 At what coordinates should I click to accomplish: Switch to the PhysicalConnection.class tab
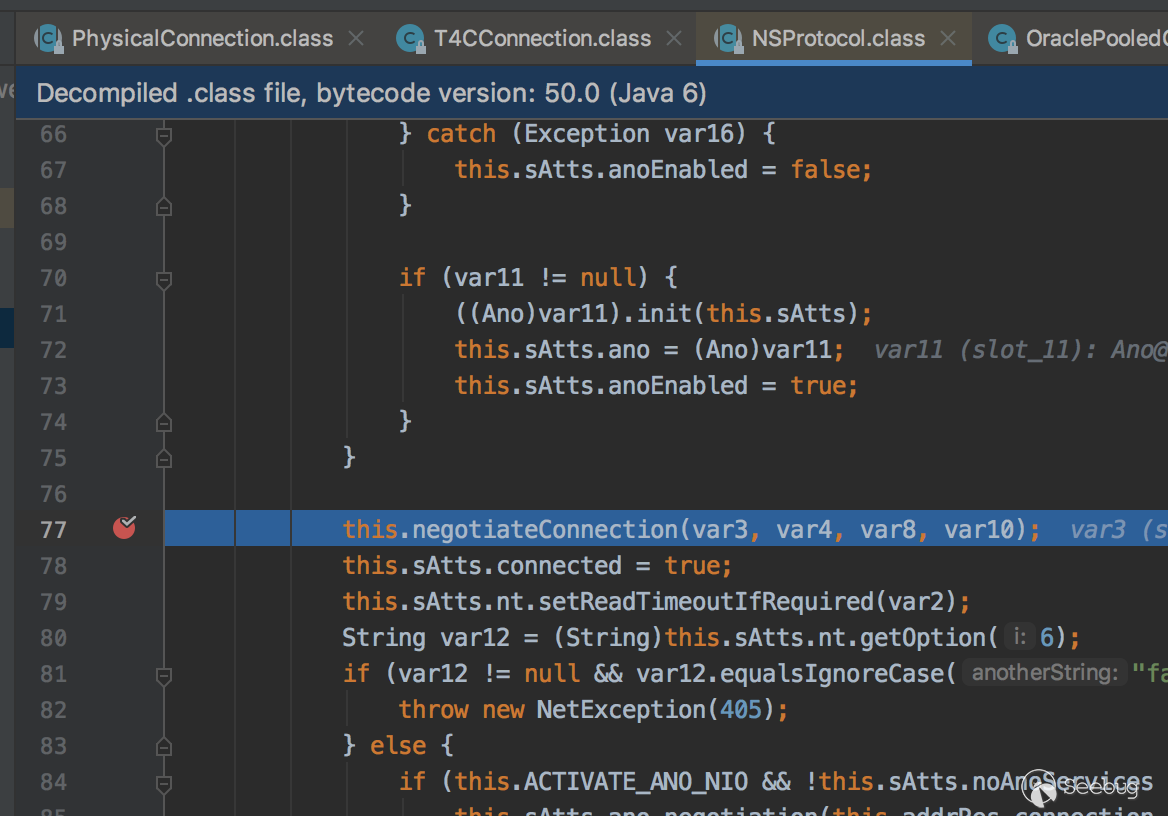tap(202, 39)
